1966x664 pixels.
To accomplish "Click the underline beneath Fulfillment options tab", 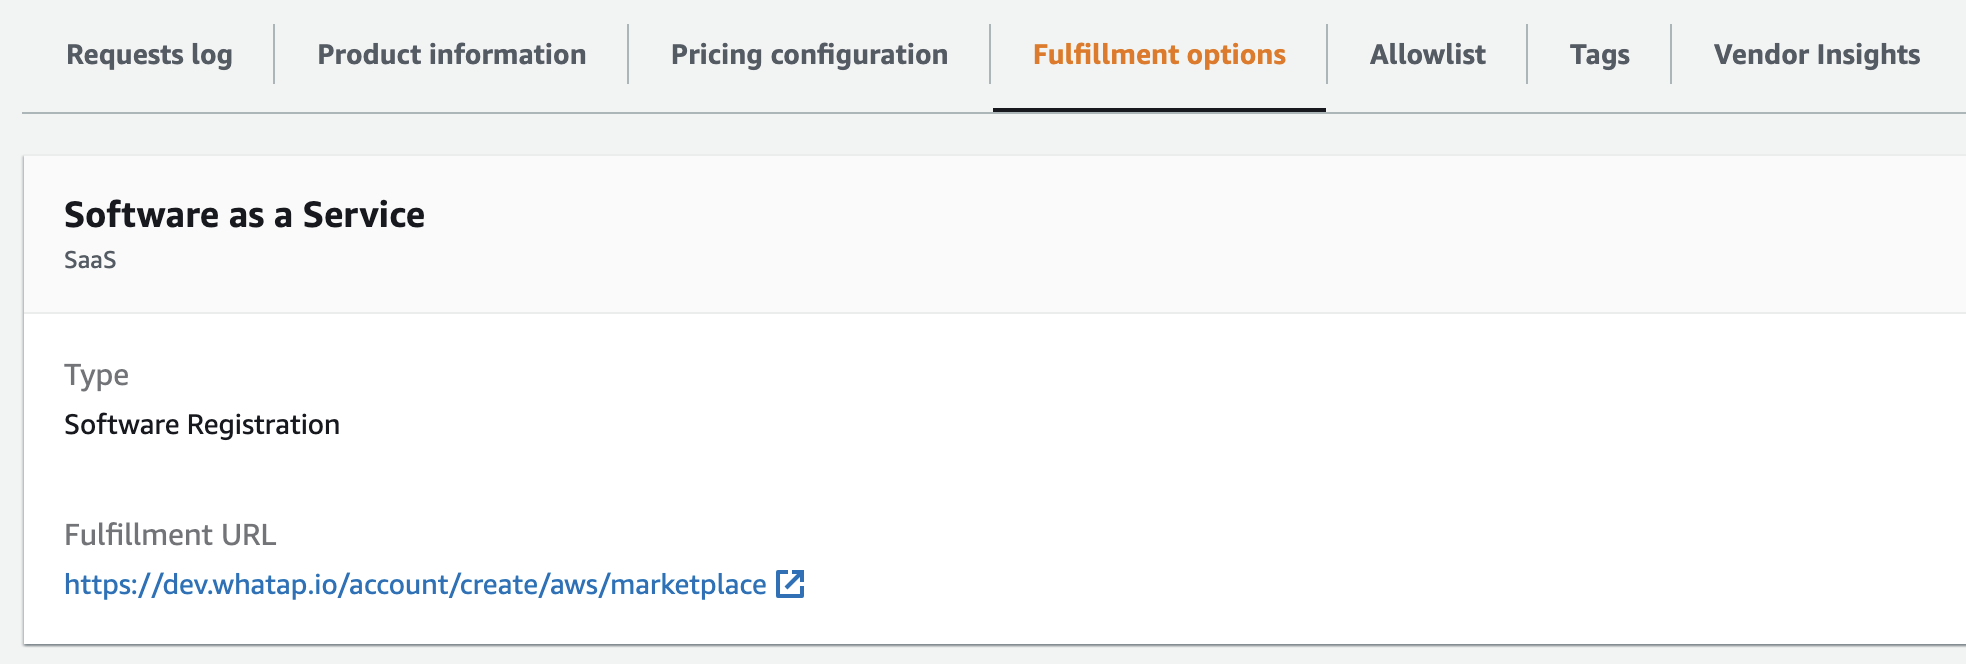I will click(x=1159, y=109).
